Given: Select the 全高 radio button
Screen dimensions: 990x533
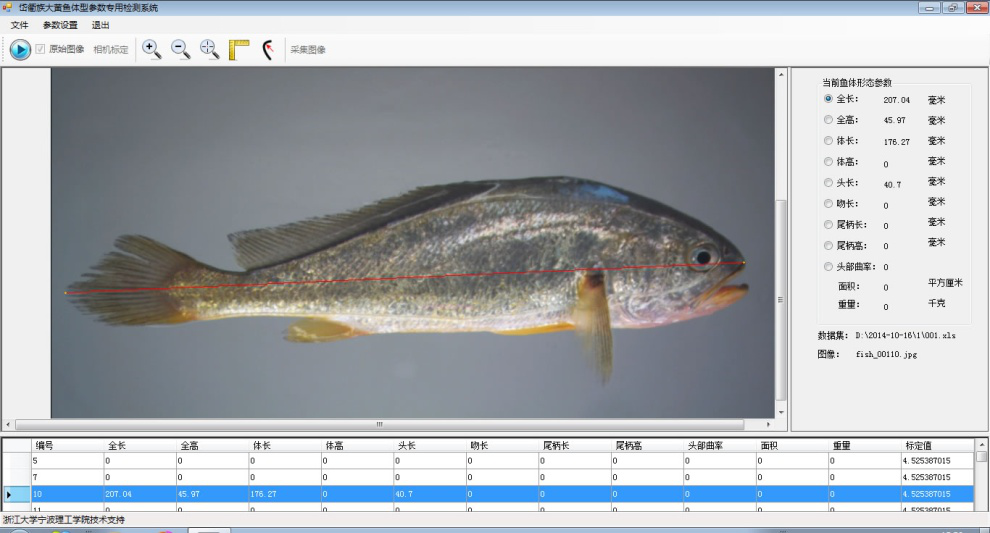Looking at the screenshot, I should [x=828, y=120].
